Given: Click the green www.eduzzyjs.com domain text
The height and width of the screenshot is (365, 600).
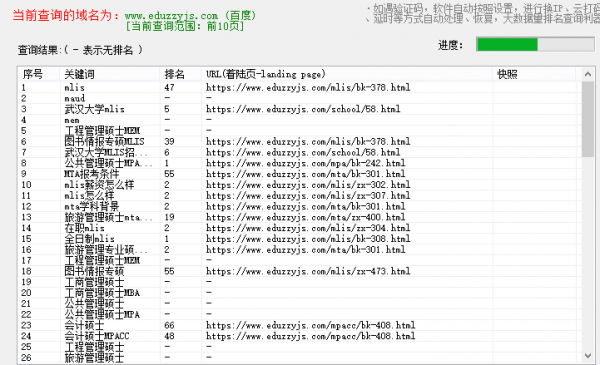Looking at the screenshot, I should (171, 16).
